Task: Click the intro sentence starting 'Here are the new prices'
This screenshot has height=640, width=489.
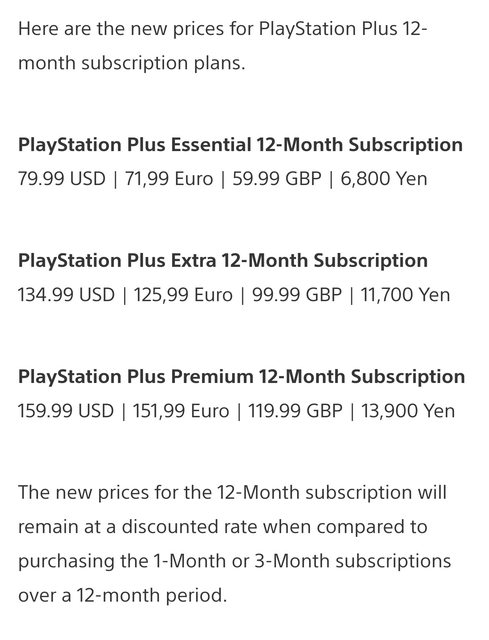Action: click(x=223, y=46)
